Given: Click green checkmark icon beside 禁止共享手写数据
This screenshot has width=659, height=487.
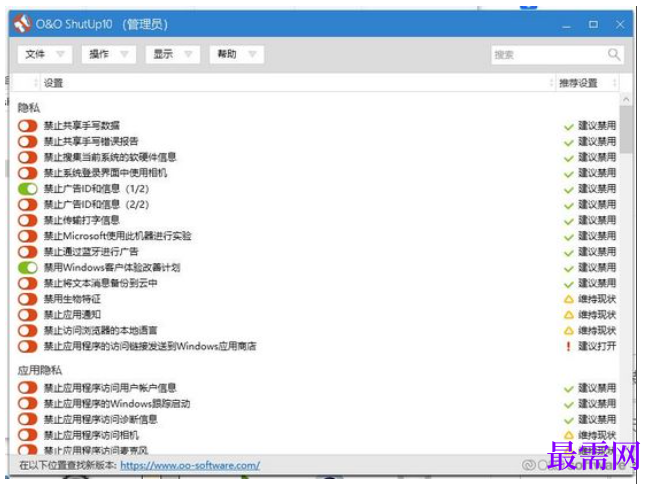Looking at the screenshot, I should [x=569, y=126].
